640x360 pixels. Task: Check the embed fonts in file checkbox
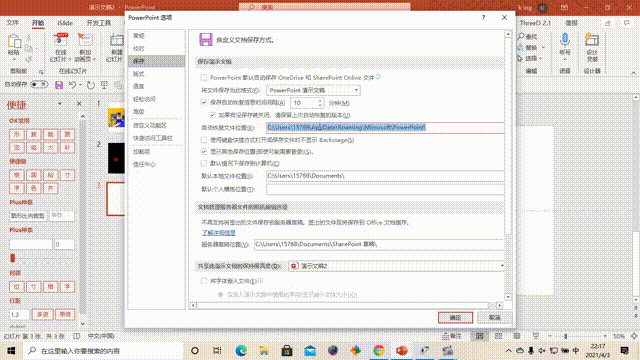coord(204,281)
